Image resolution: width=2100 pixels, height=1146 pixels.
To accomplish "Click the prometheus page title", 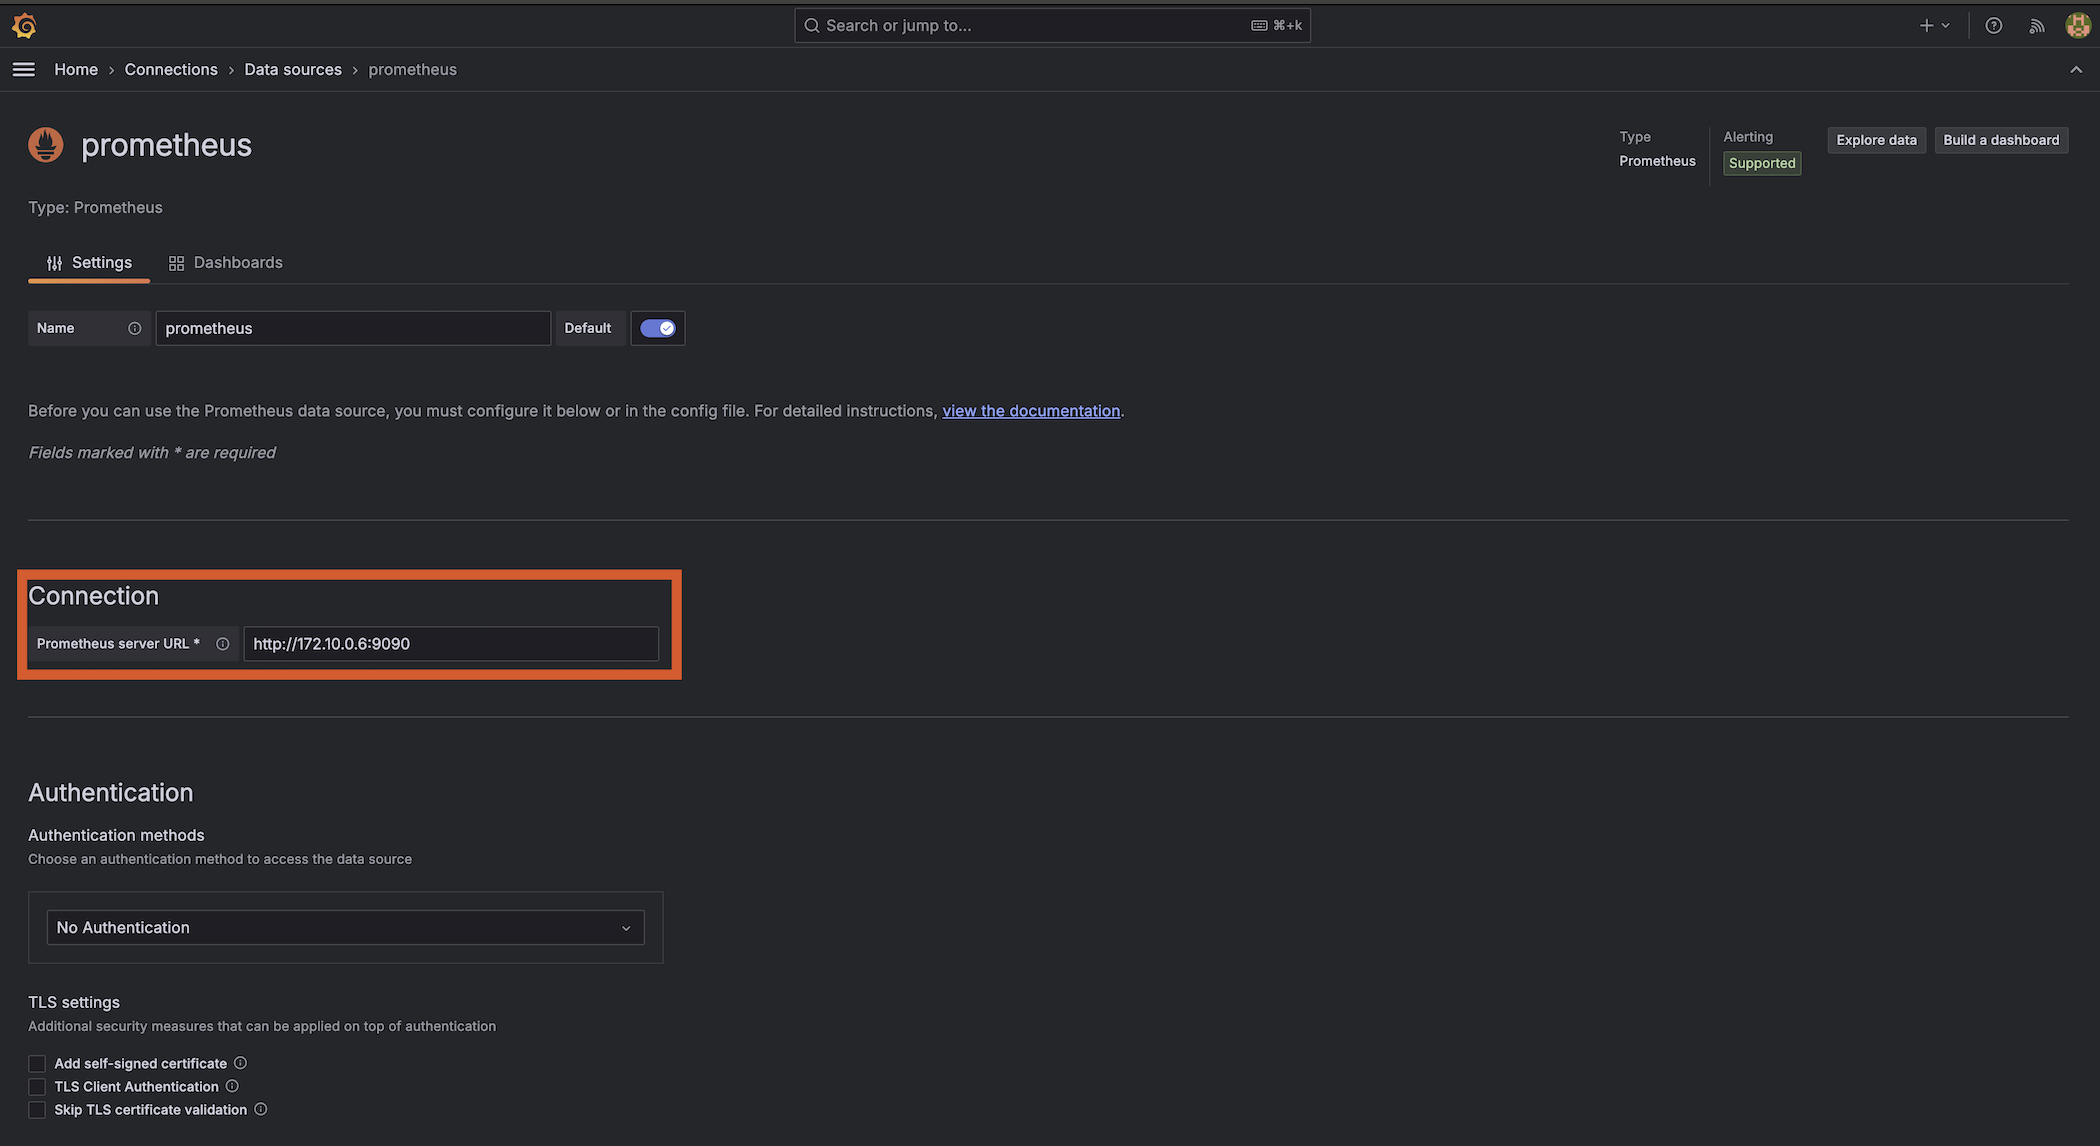I will tap(167, 145).
